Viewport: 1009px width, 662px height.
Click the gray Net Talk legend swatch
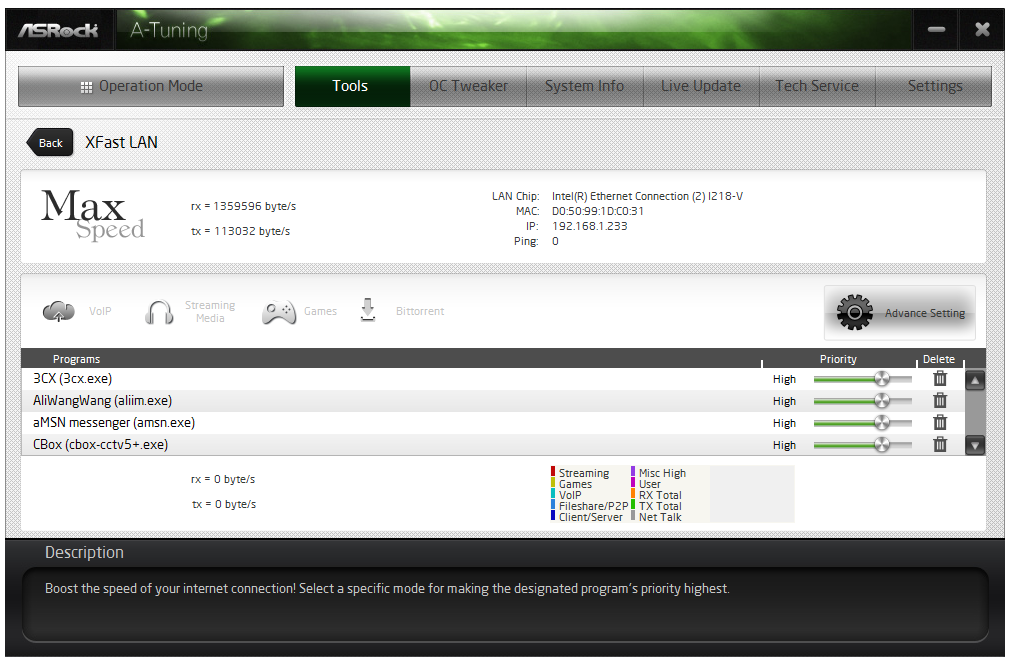[x=633, y=515]
